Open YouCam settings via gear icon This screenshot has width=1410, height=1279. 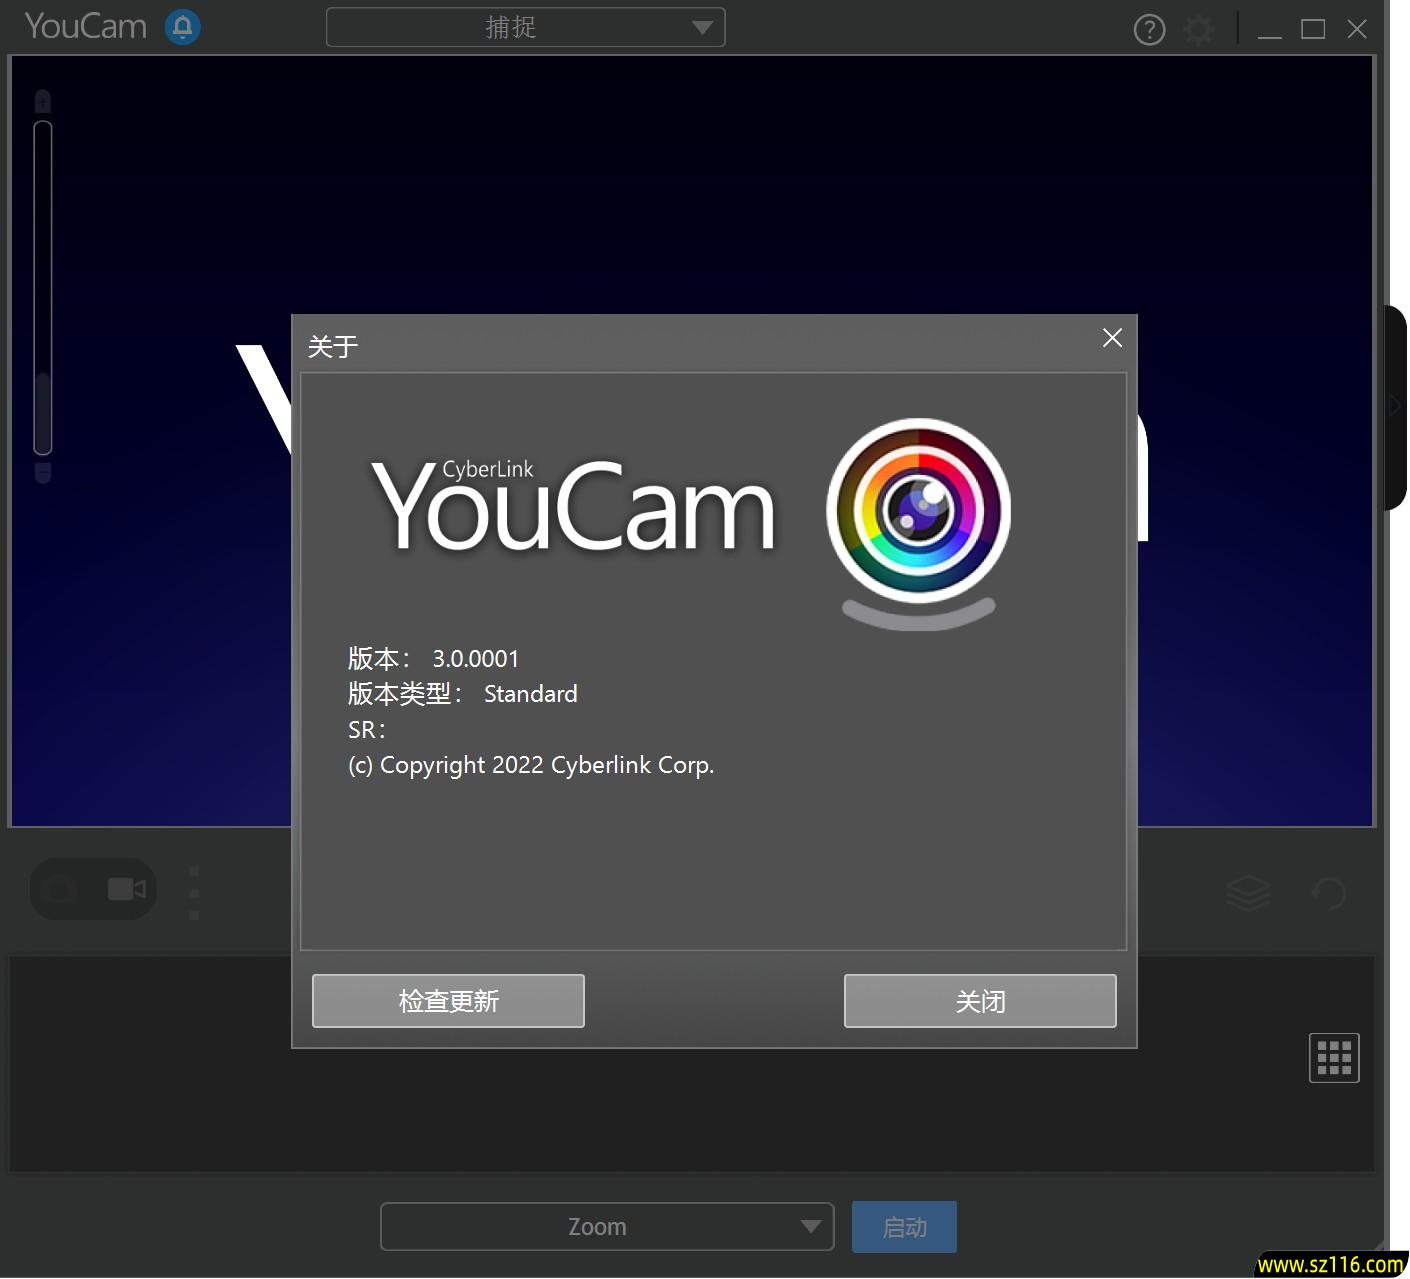point(1197,29)
